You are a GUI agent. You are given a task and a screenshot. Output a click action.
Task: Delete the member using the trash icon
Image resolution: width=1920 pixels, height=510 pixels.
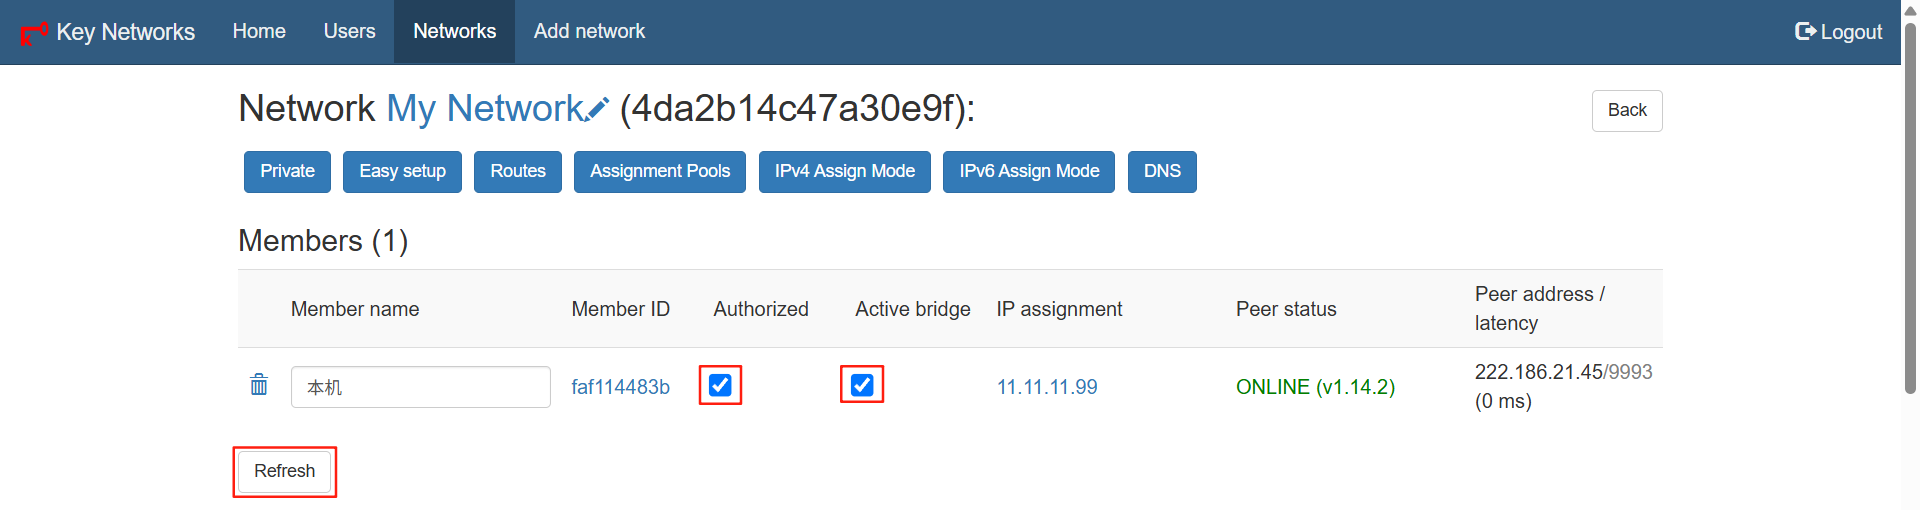click(259, 385)
